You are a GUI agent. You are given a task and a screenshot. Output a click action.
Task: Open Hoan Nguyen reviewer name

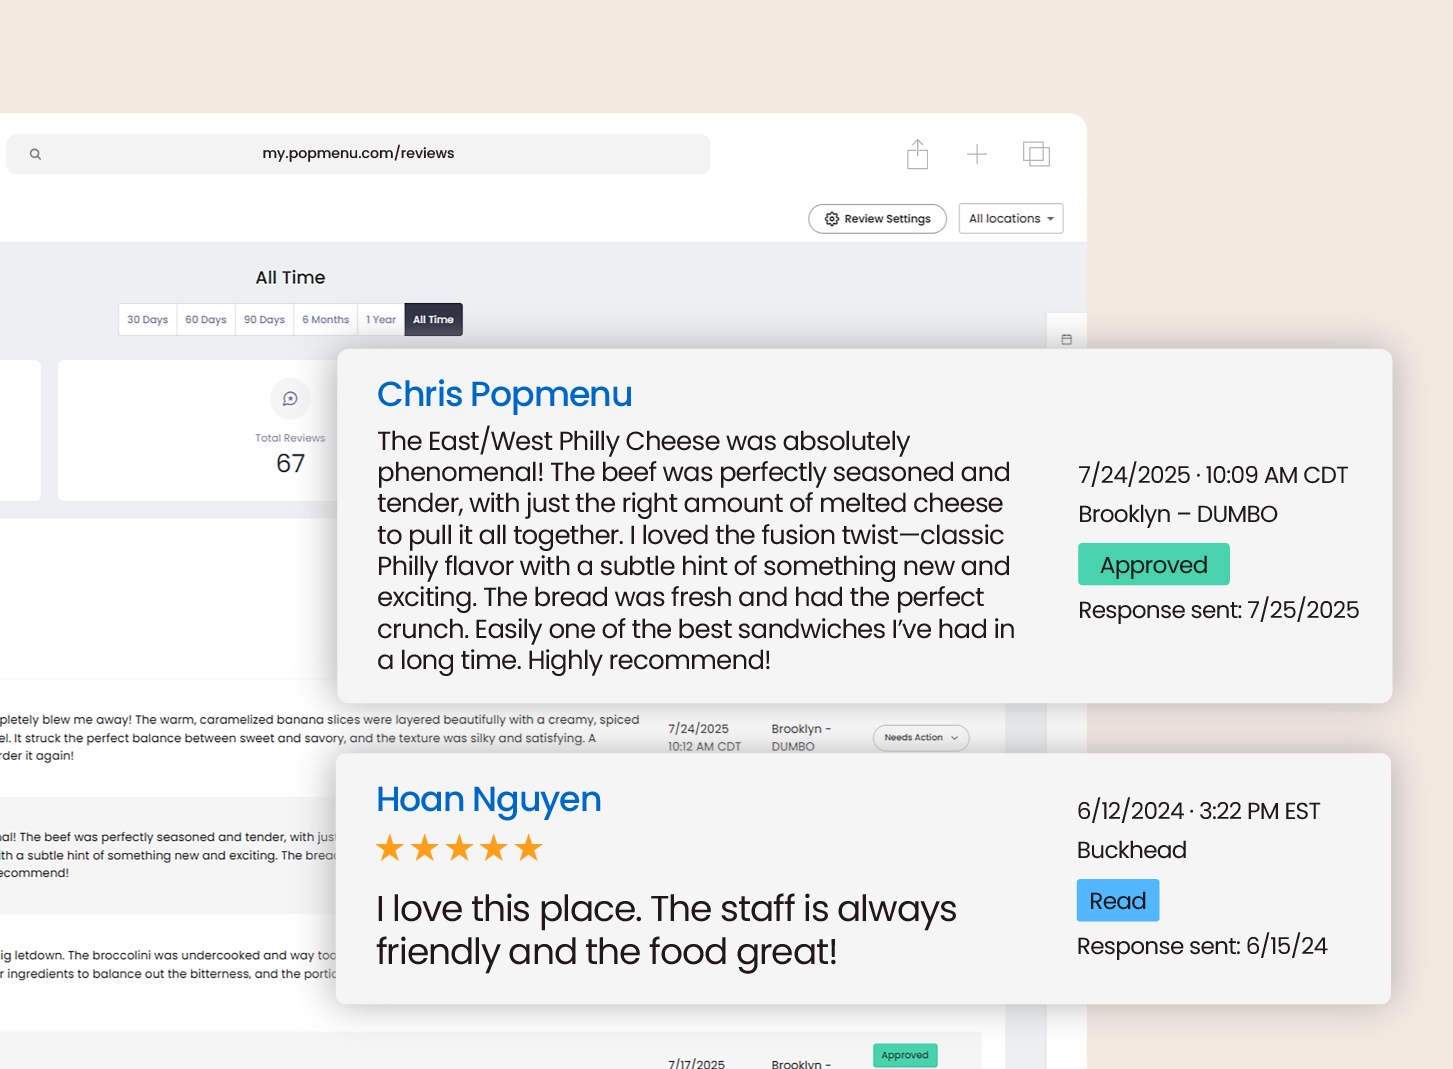pyautogui.click(x=488, y=799)
